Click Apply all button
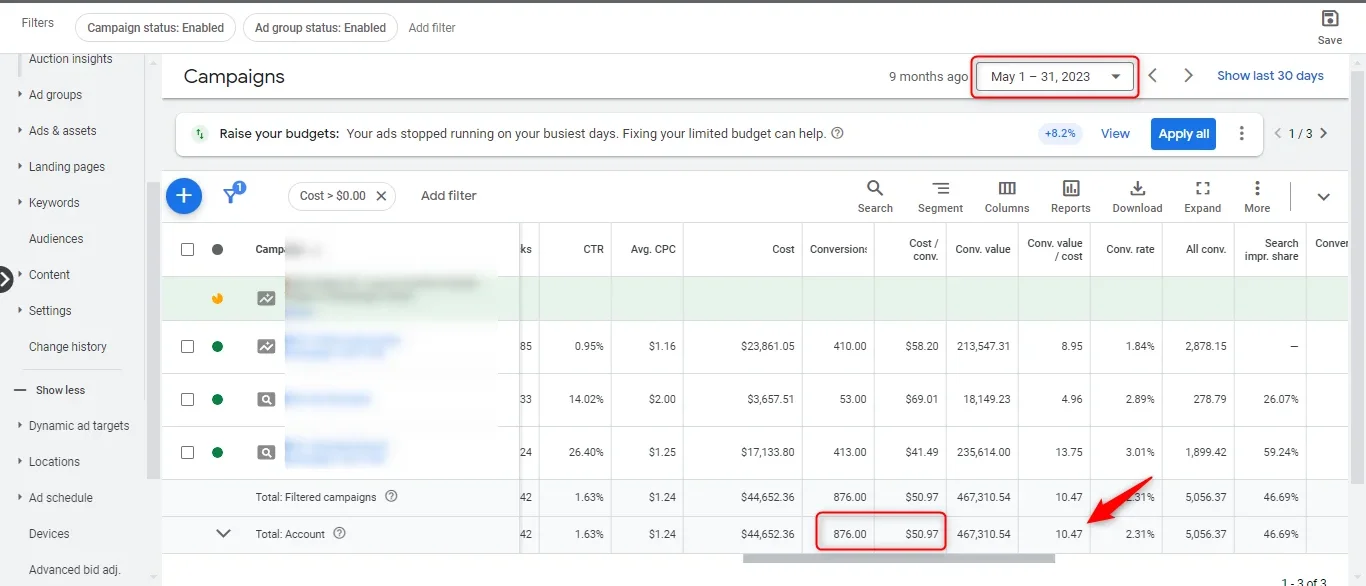Image resolution: width=1366 pixels, height=586 pixels. pos(1184,134)
